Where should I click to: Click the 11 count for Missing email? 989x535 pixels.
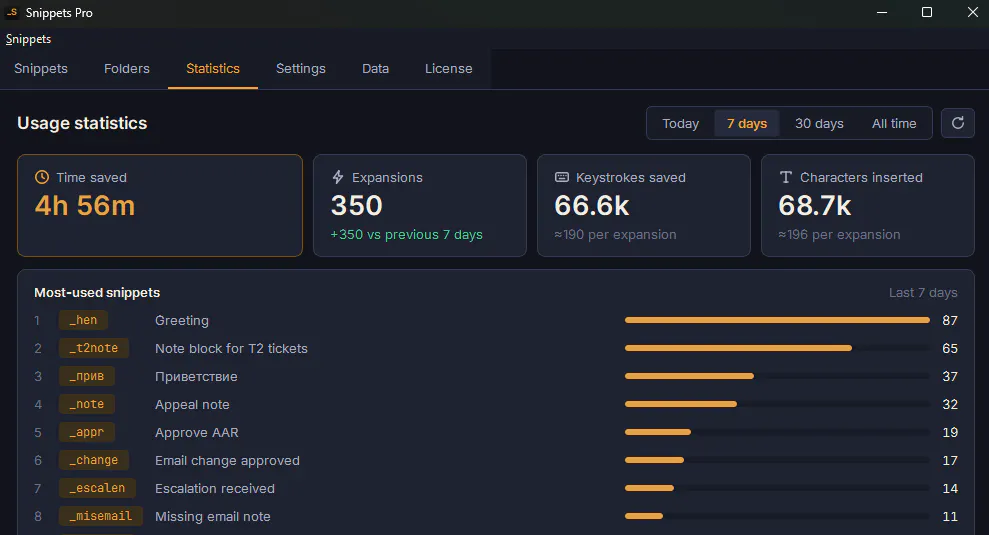coord(950,517)
